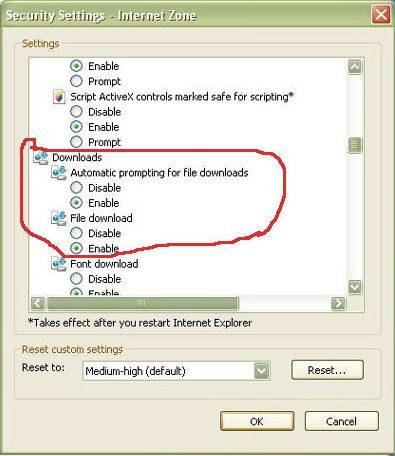Image resolution: width=395 pixels, height=456 pixels.
Task: Select Disable under File download
Action: point(76,233)
